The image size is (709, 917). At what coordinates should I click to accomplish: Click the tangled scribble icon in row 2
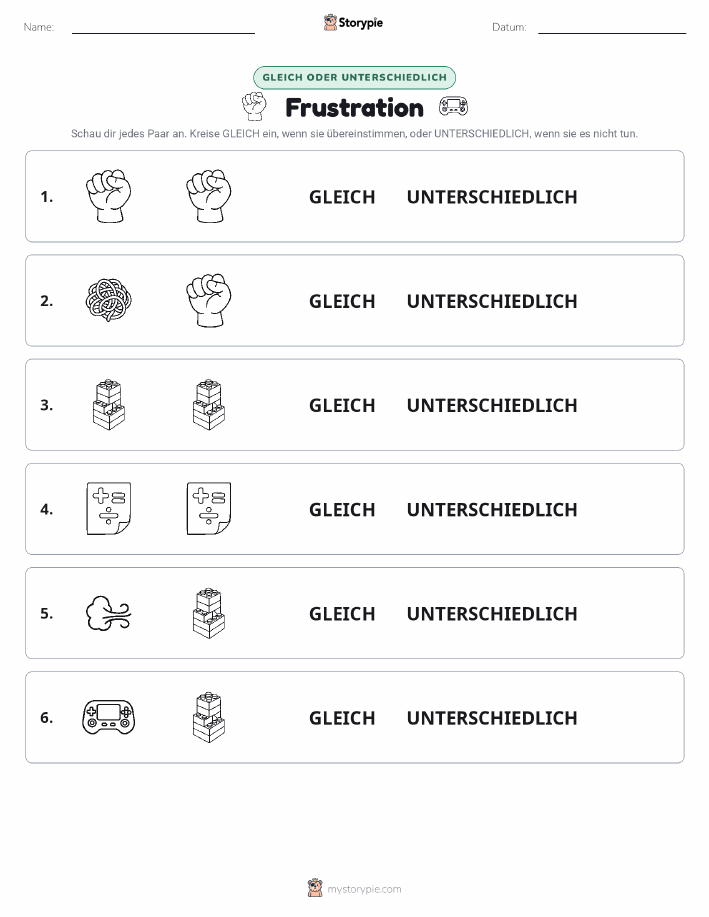click(x=109, y=301)
